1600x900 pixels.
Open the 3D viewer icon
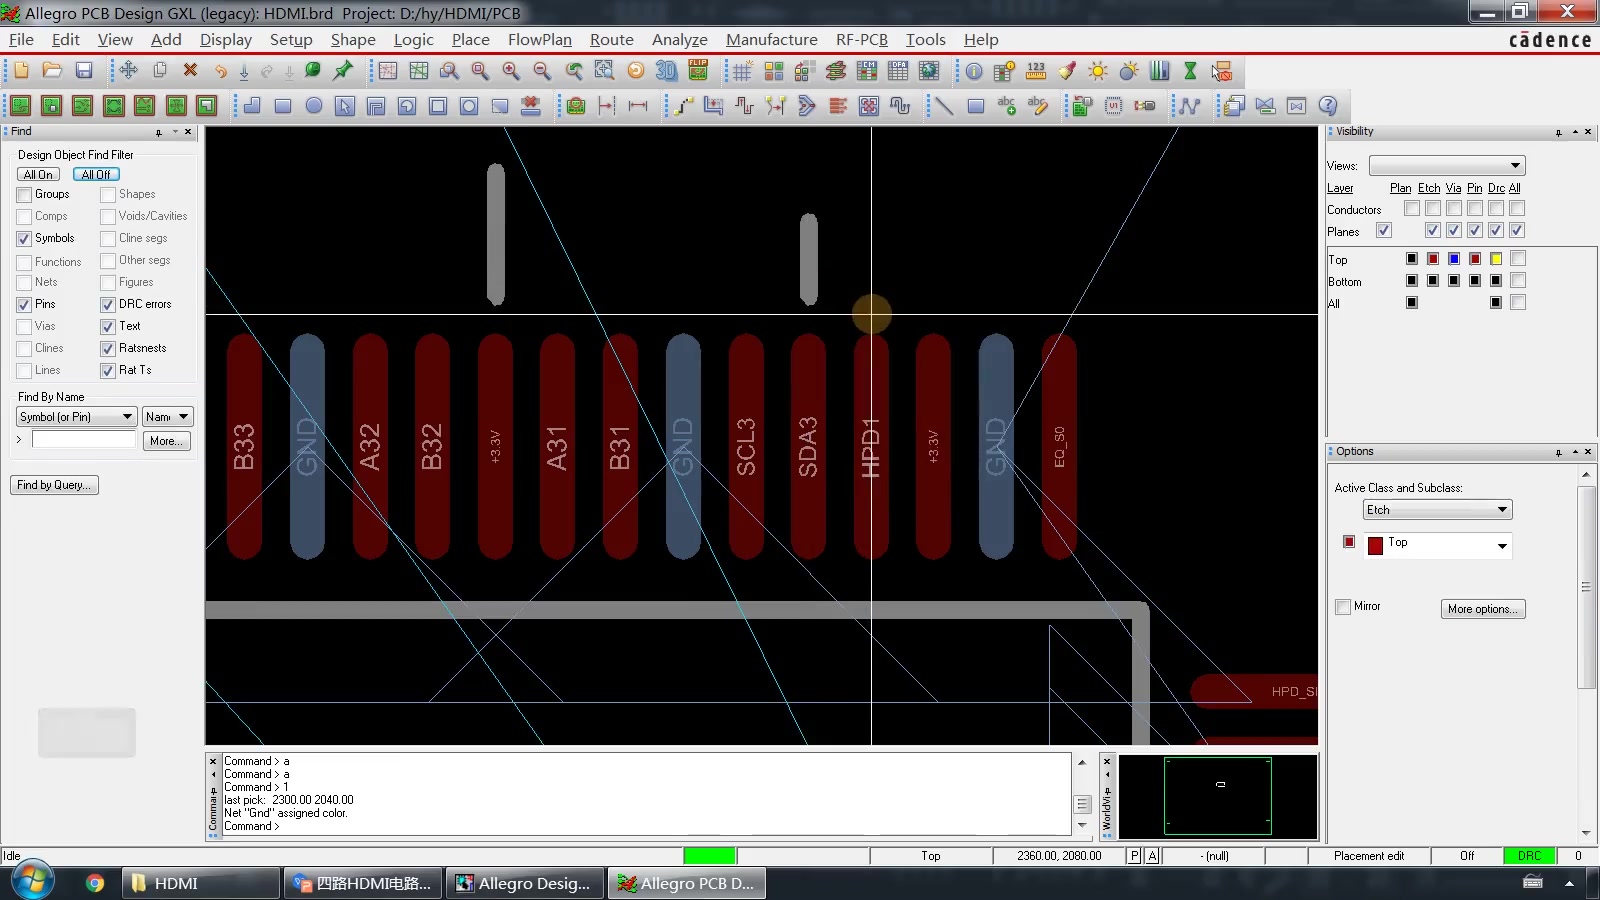[666, 71]
